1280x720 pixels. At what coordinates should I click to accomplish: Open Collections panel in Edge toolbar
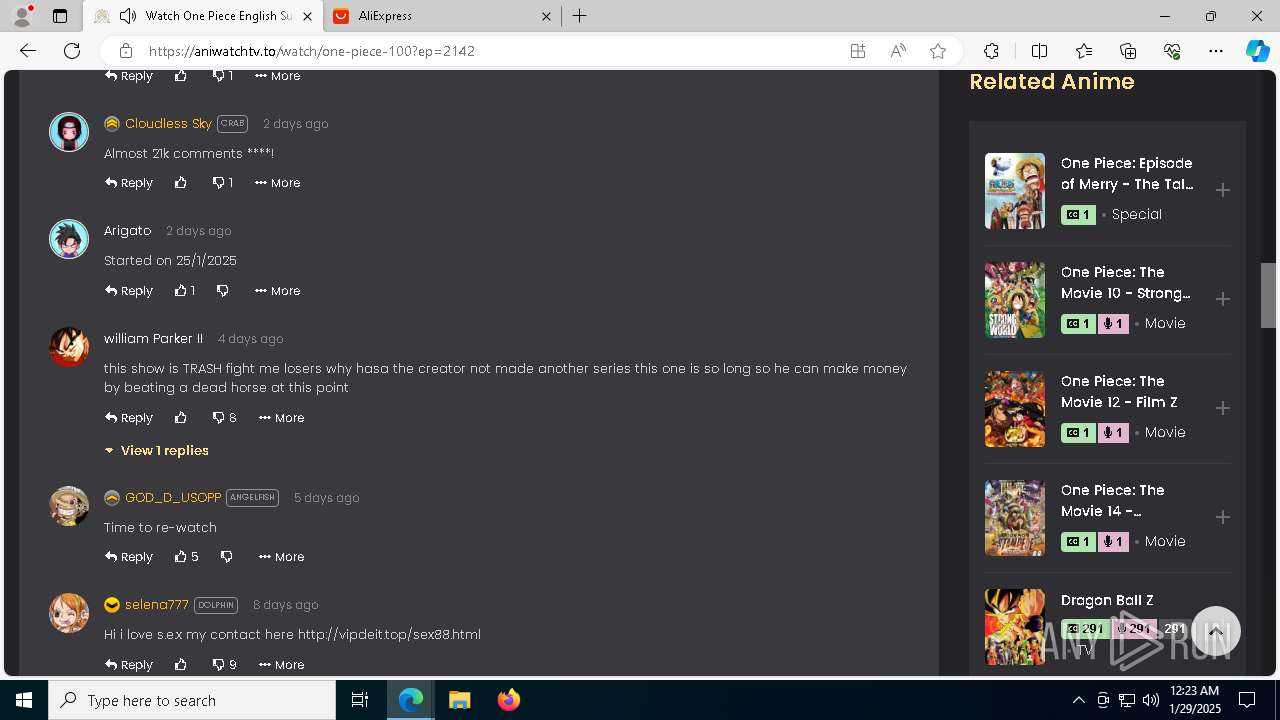[1128, 51]
